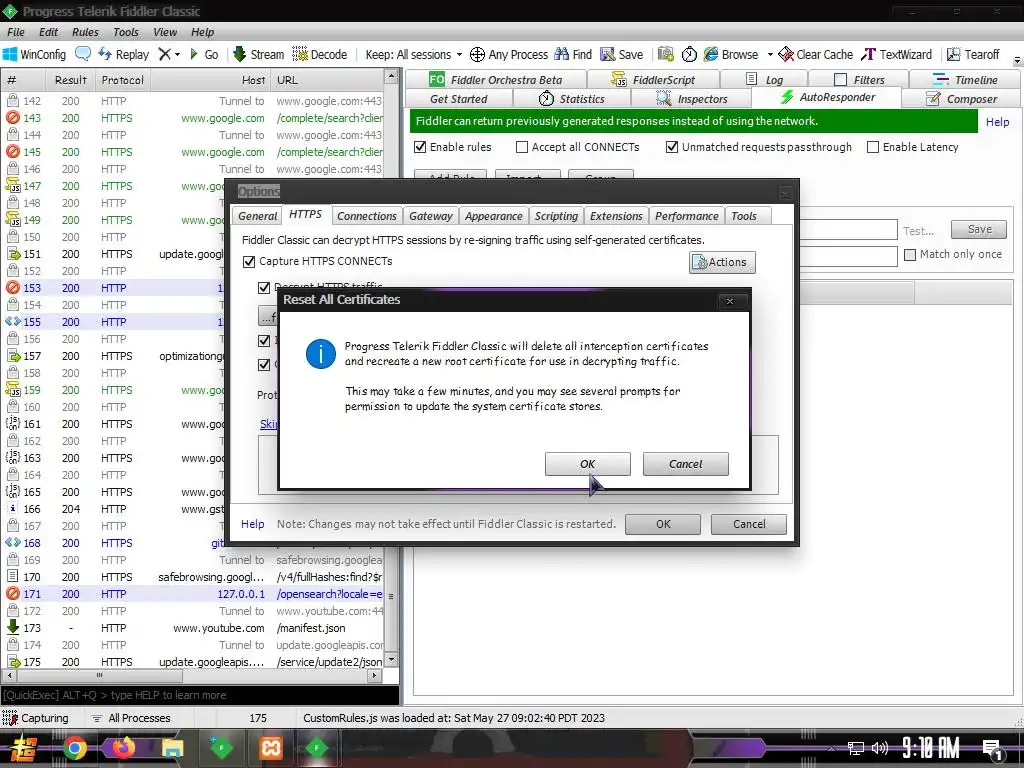The image size is (1024, 768).
Task: Toggle Accept all CONNECTs checkbox
Action: pyautogui.click(x=522, y=147)
